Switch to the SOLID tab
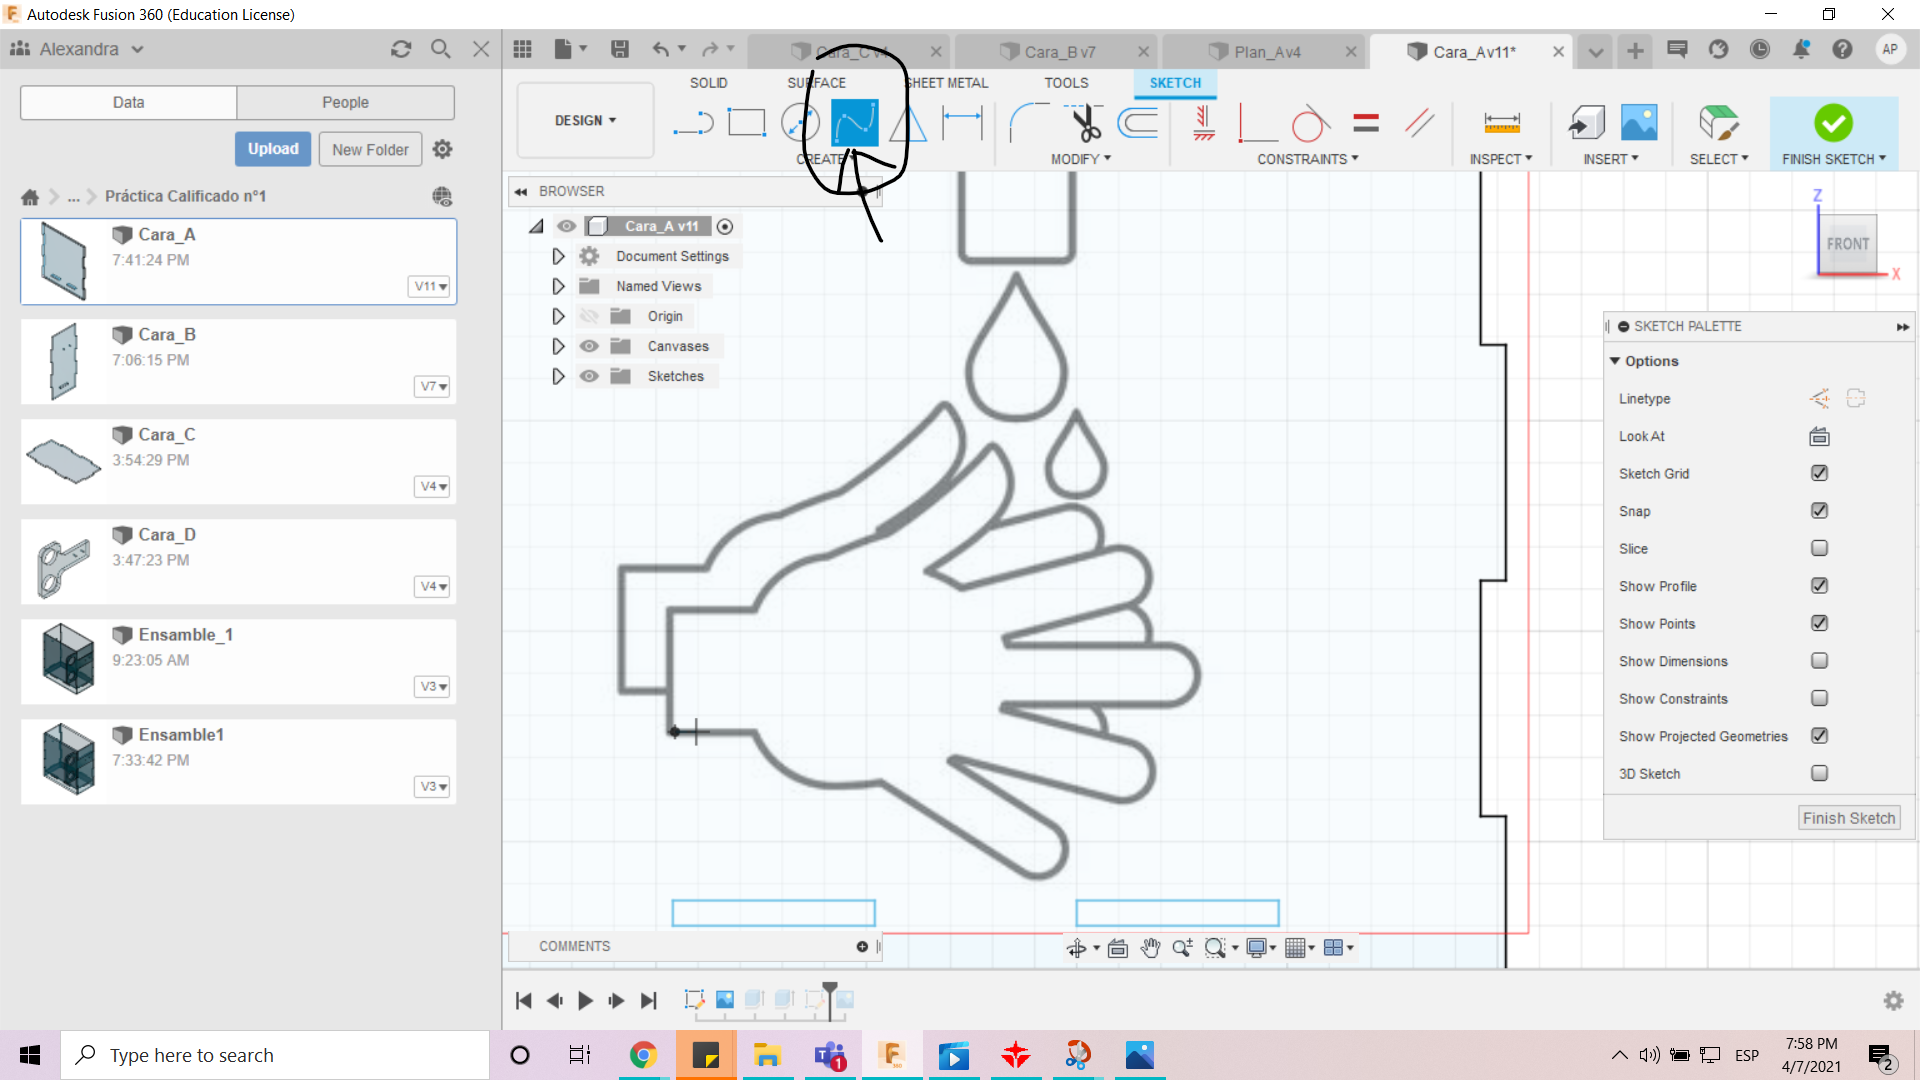1920x1080 pixels. tap(708, 83)
